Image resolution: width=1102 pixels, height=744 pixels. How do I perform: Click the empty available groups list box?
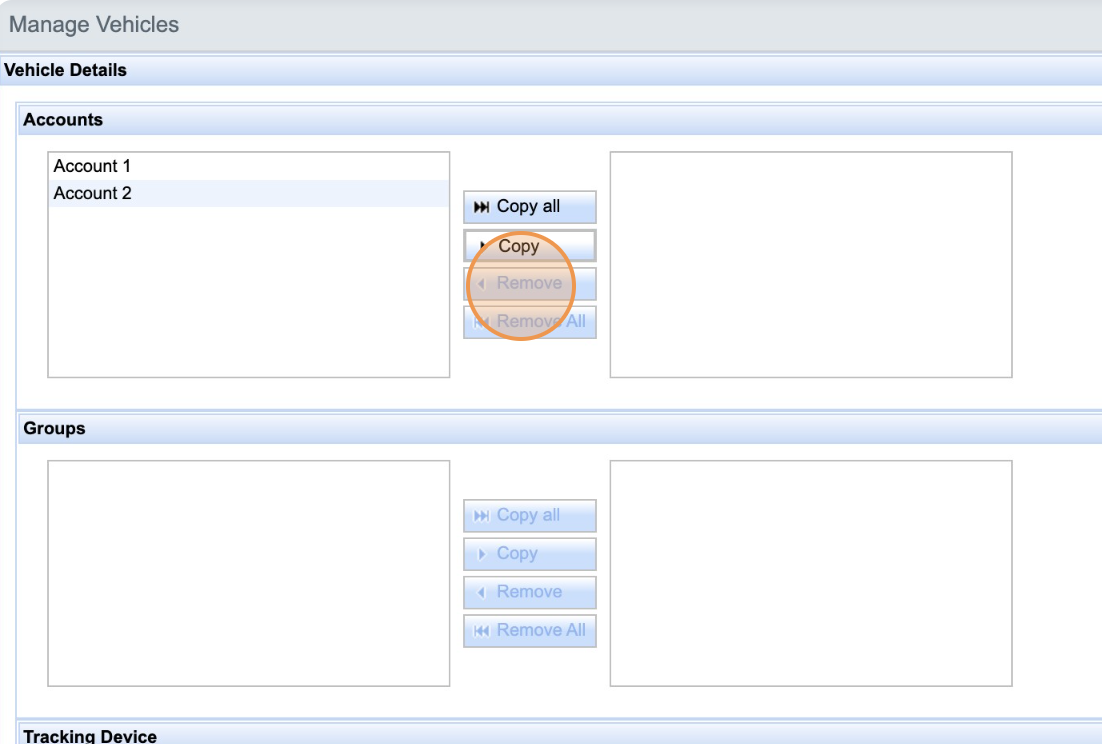(248, 573)
